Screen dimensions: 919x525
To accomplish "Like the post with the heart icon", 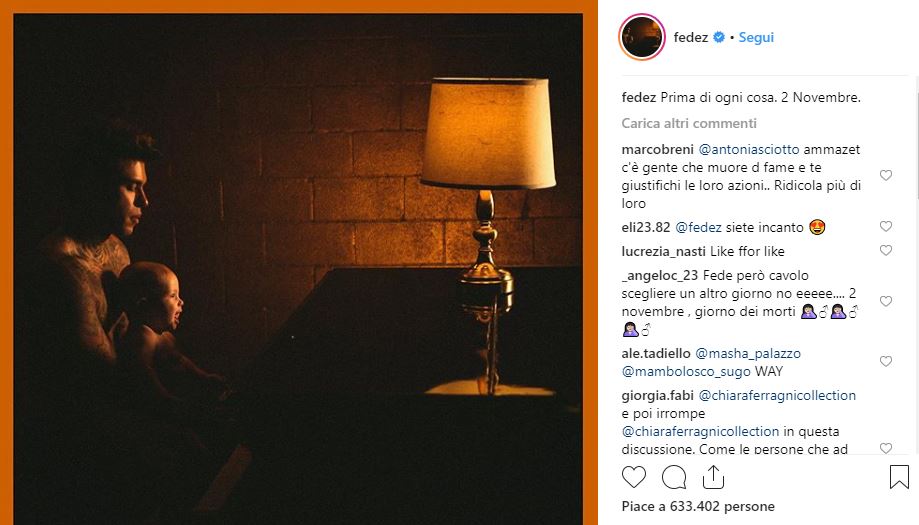I will click(x=634, y=477).
